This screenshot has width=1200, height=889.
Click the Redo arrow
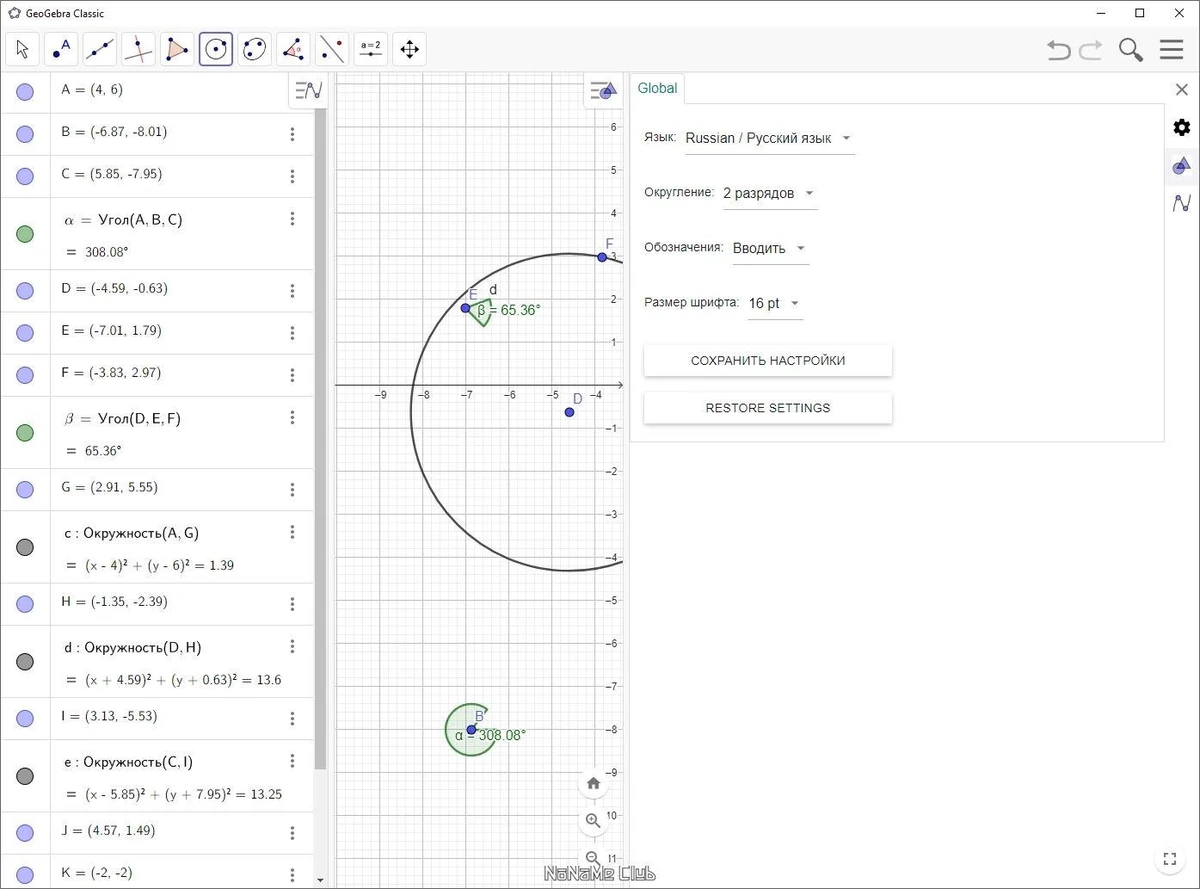point(1090,50)
